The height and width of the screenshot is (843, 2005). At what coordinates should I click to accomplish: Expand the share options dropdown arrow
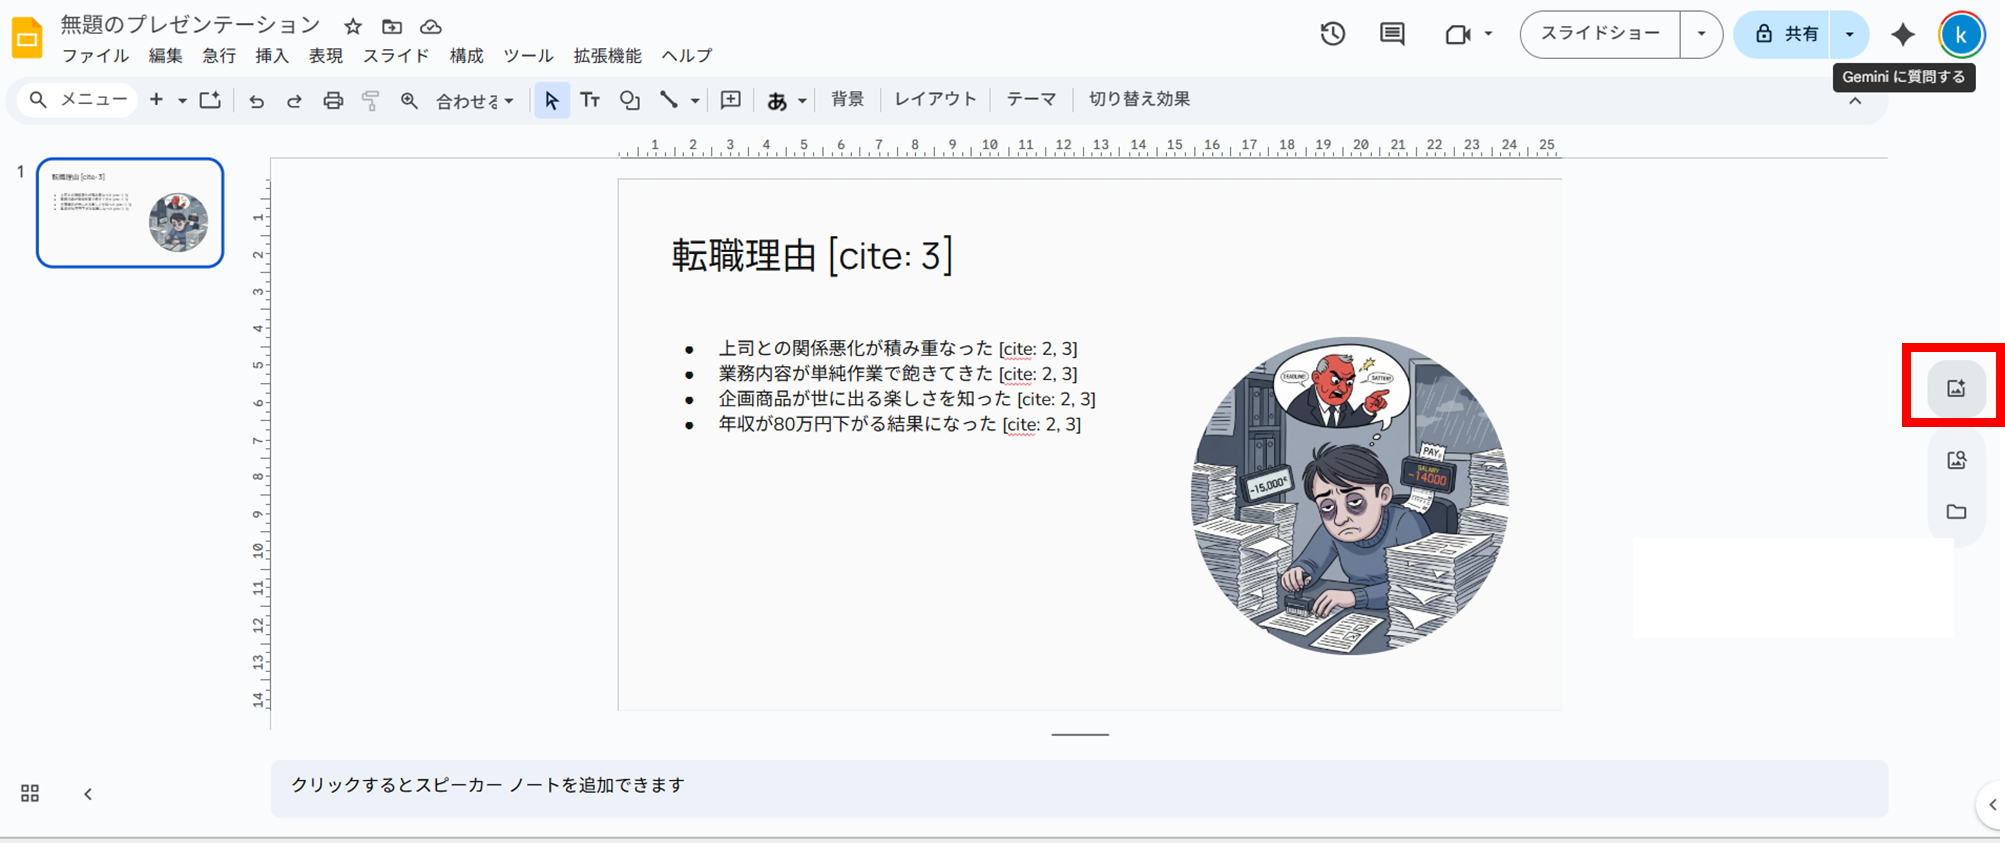[x=1849, y=34]
